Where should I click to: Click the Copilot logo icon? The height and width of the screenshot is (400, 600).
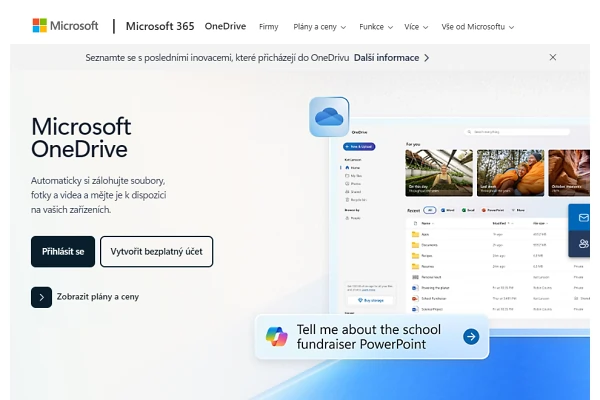click(277, 336)
